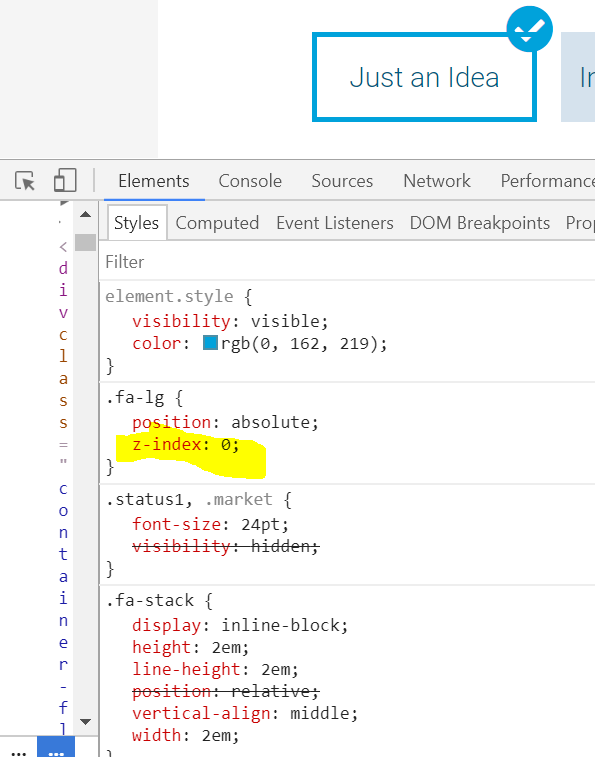The height and width of the screenshot is (757, 595).
Task: Click the .fa-lg selector
Action: (x=135, y=398)
